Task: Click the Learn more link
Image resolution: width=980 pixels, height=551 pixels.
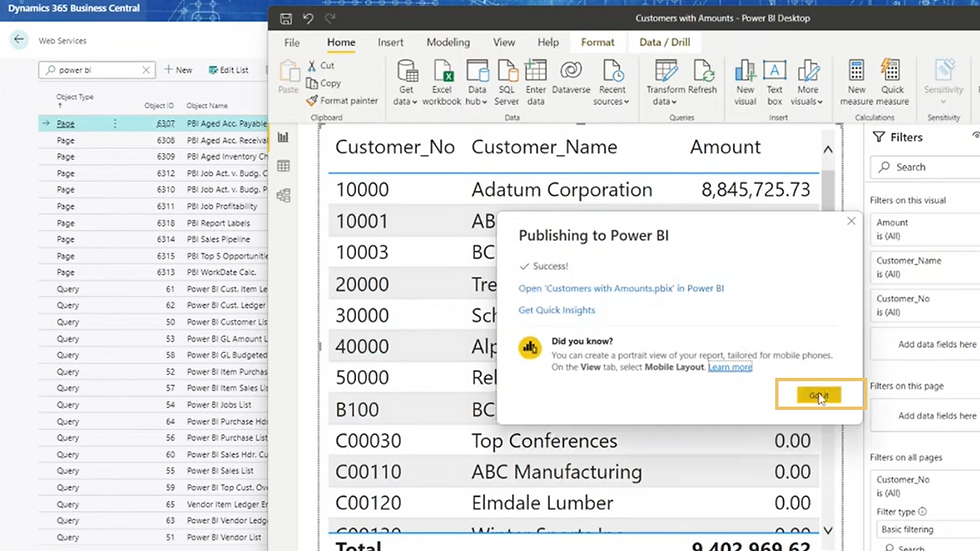Action: pyautogui.click(x=730, y=367)
